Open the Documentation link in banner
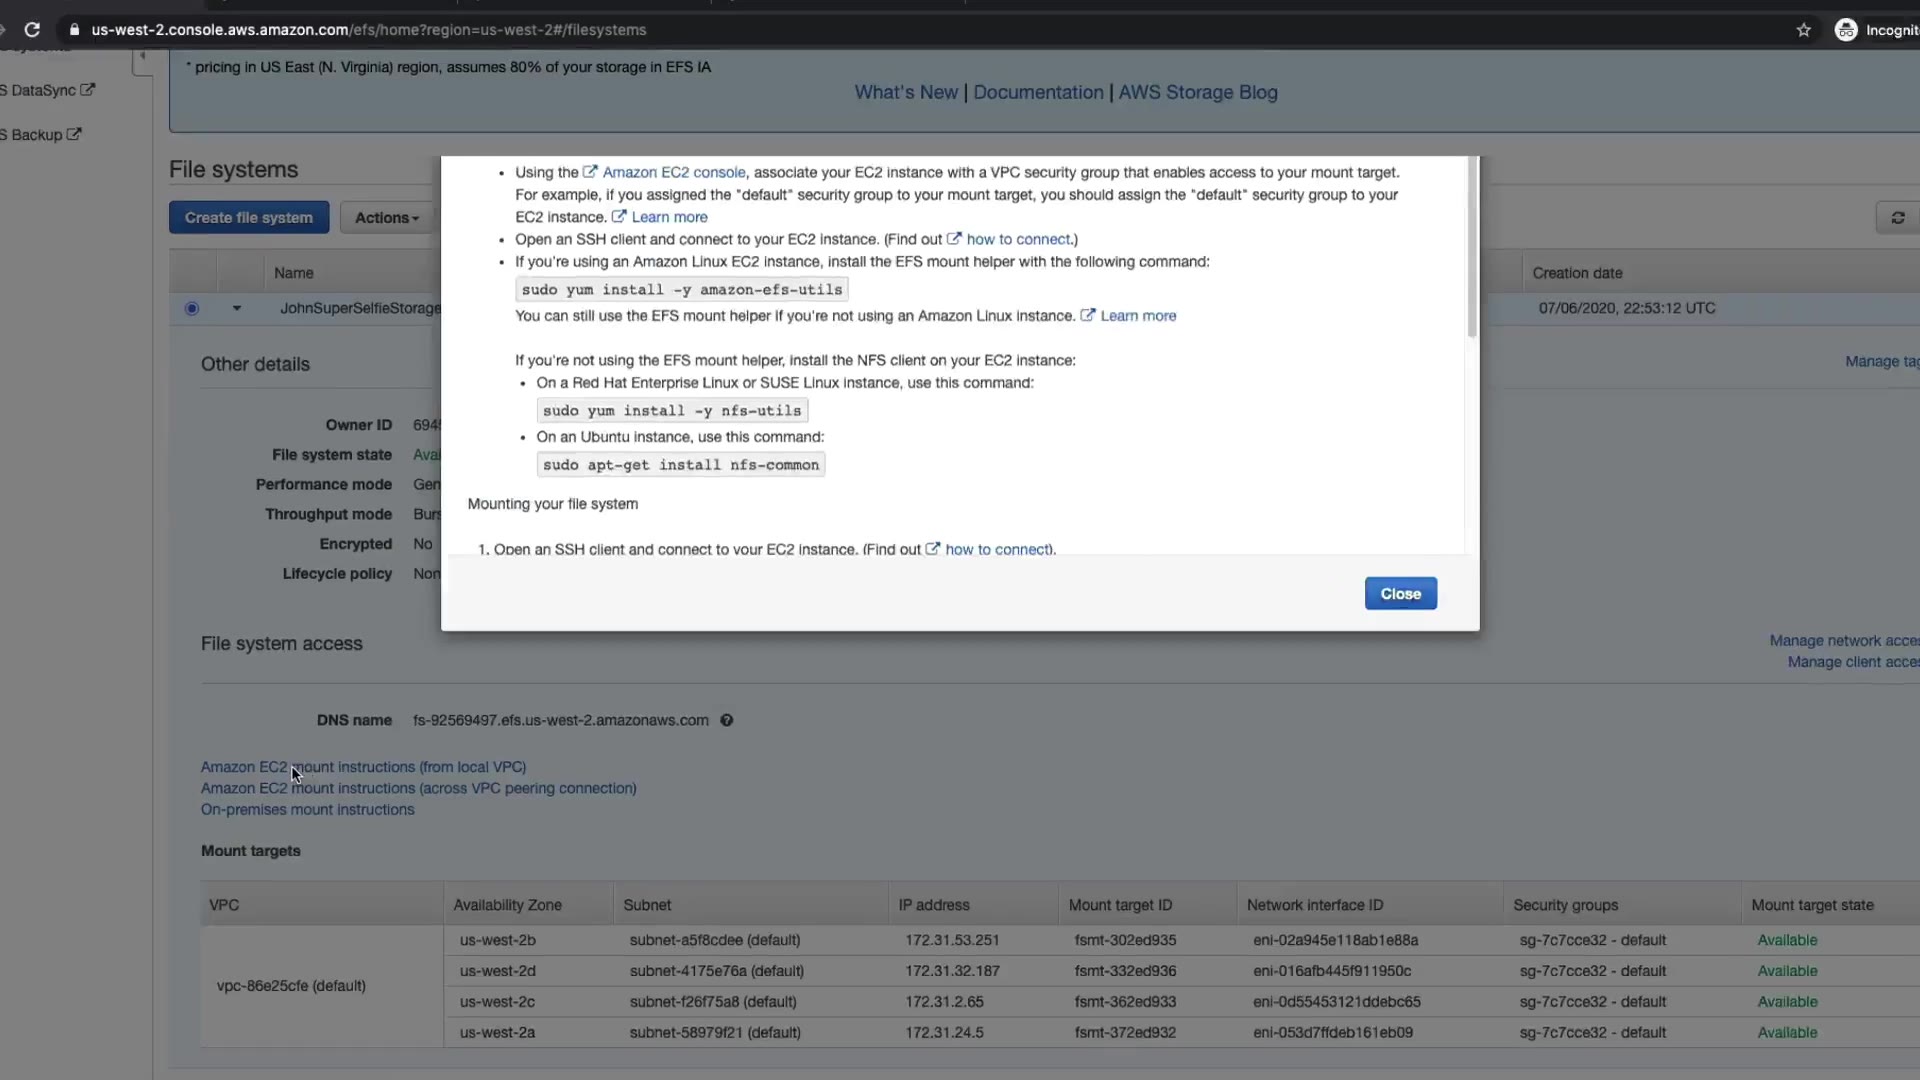The height and width of the screenshot is (1080, 1920). [1038, 92]
